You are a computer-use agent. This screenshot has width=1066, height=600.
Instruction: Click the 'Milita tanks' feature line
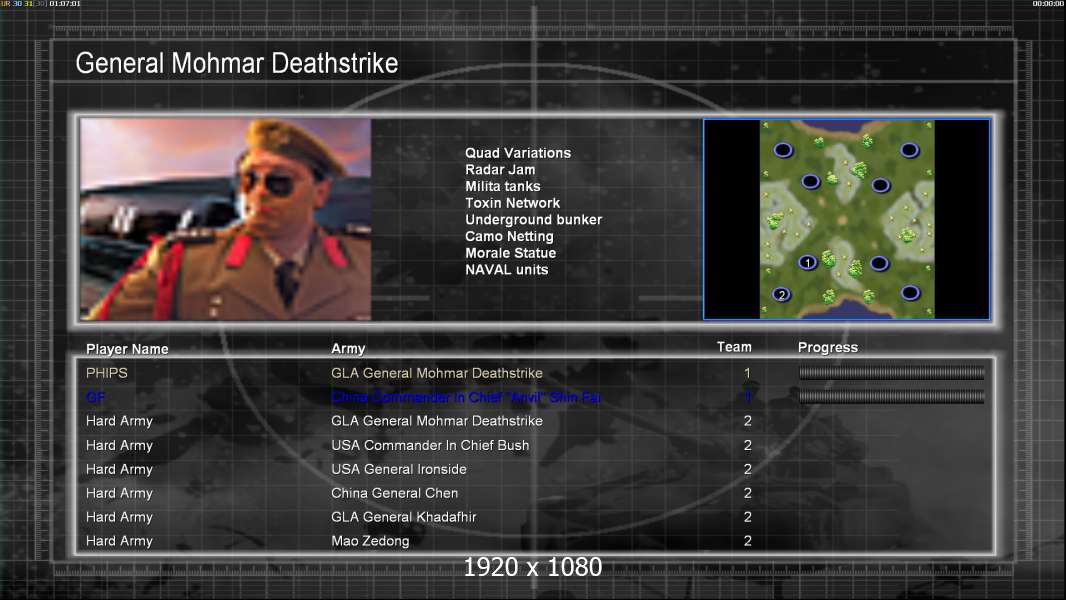[502, 186]
